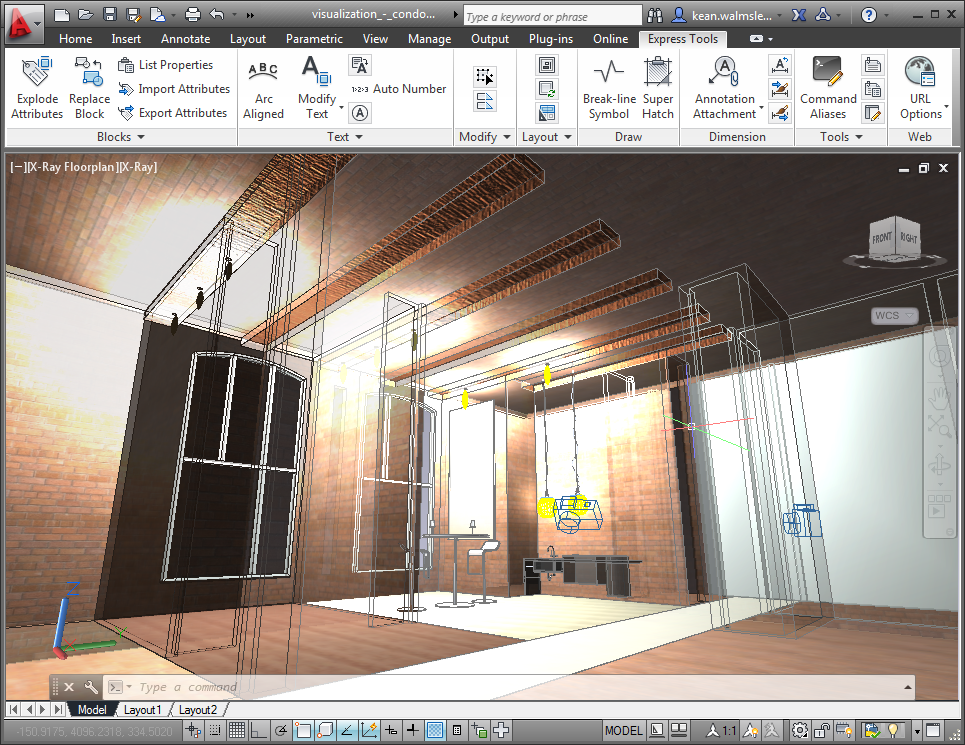The width and height of the screenshot is (965, 745).
Task: Switch to the Parametric ribbon tab
Action: point(313,39)
